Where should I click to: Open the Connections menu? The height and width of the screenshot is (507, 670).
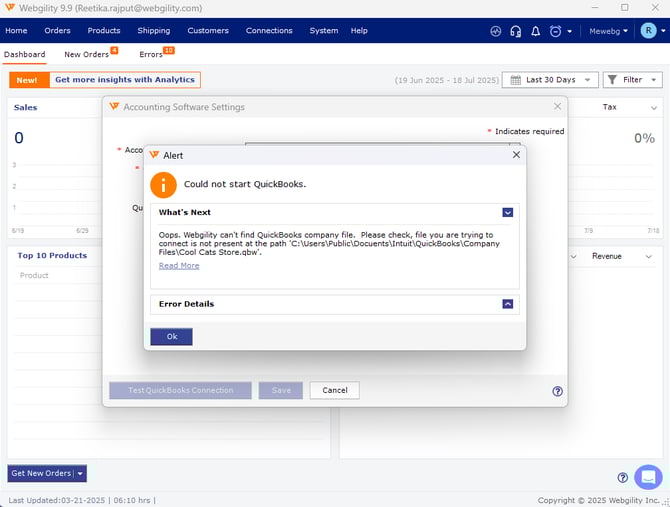point(269,31)
